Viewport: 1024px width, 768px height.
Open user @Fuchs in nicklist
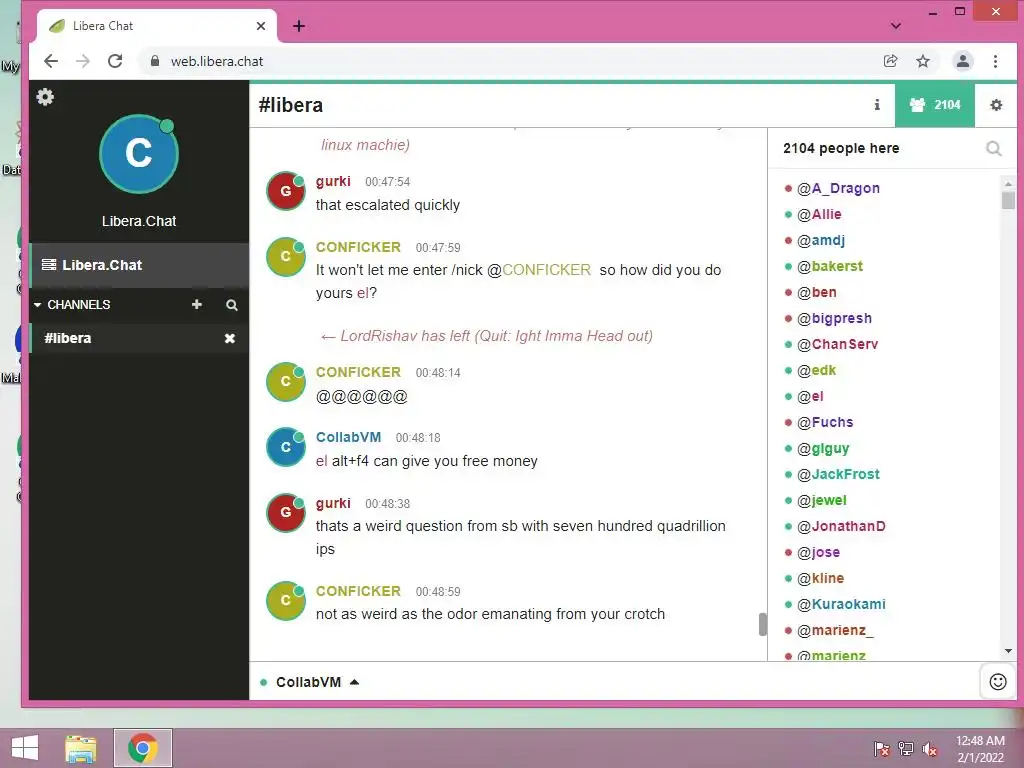[825, 423]
